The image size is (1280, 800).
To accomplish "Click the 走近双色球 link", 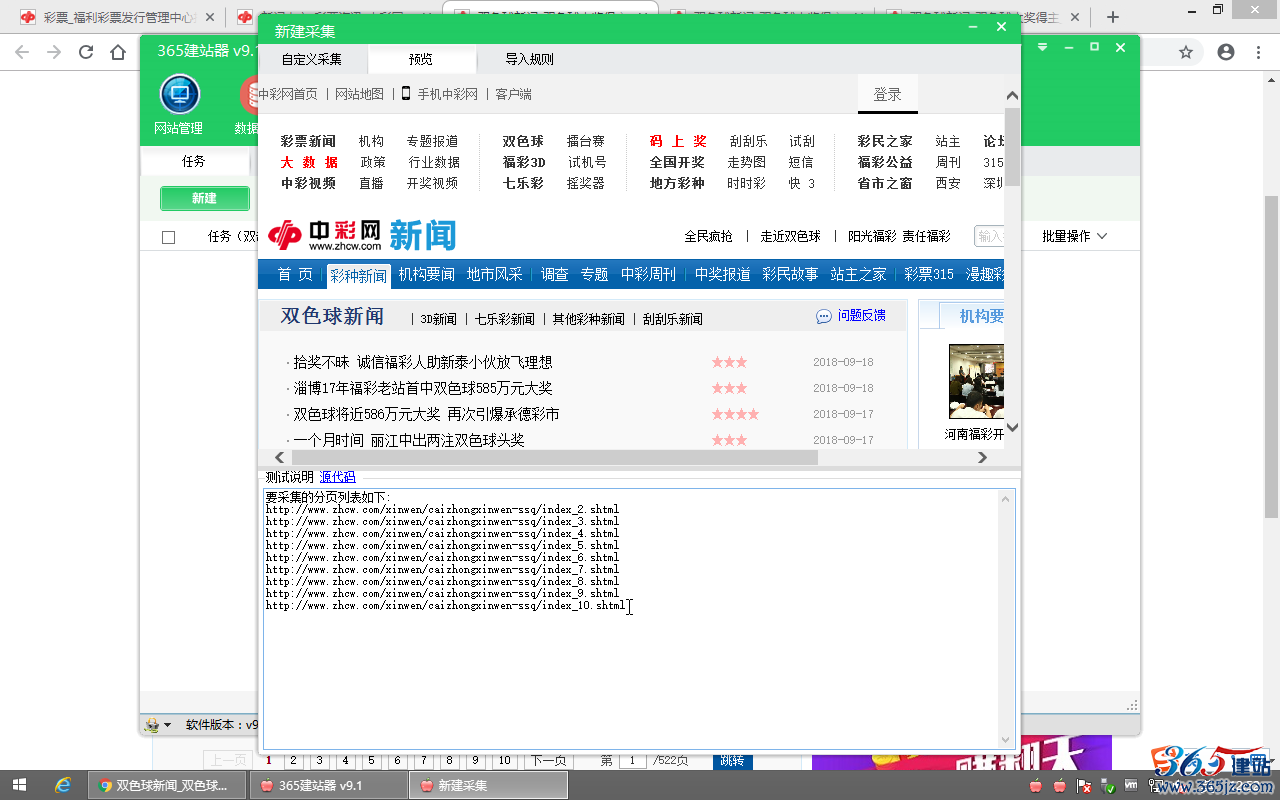I will (x=790, y=236).
